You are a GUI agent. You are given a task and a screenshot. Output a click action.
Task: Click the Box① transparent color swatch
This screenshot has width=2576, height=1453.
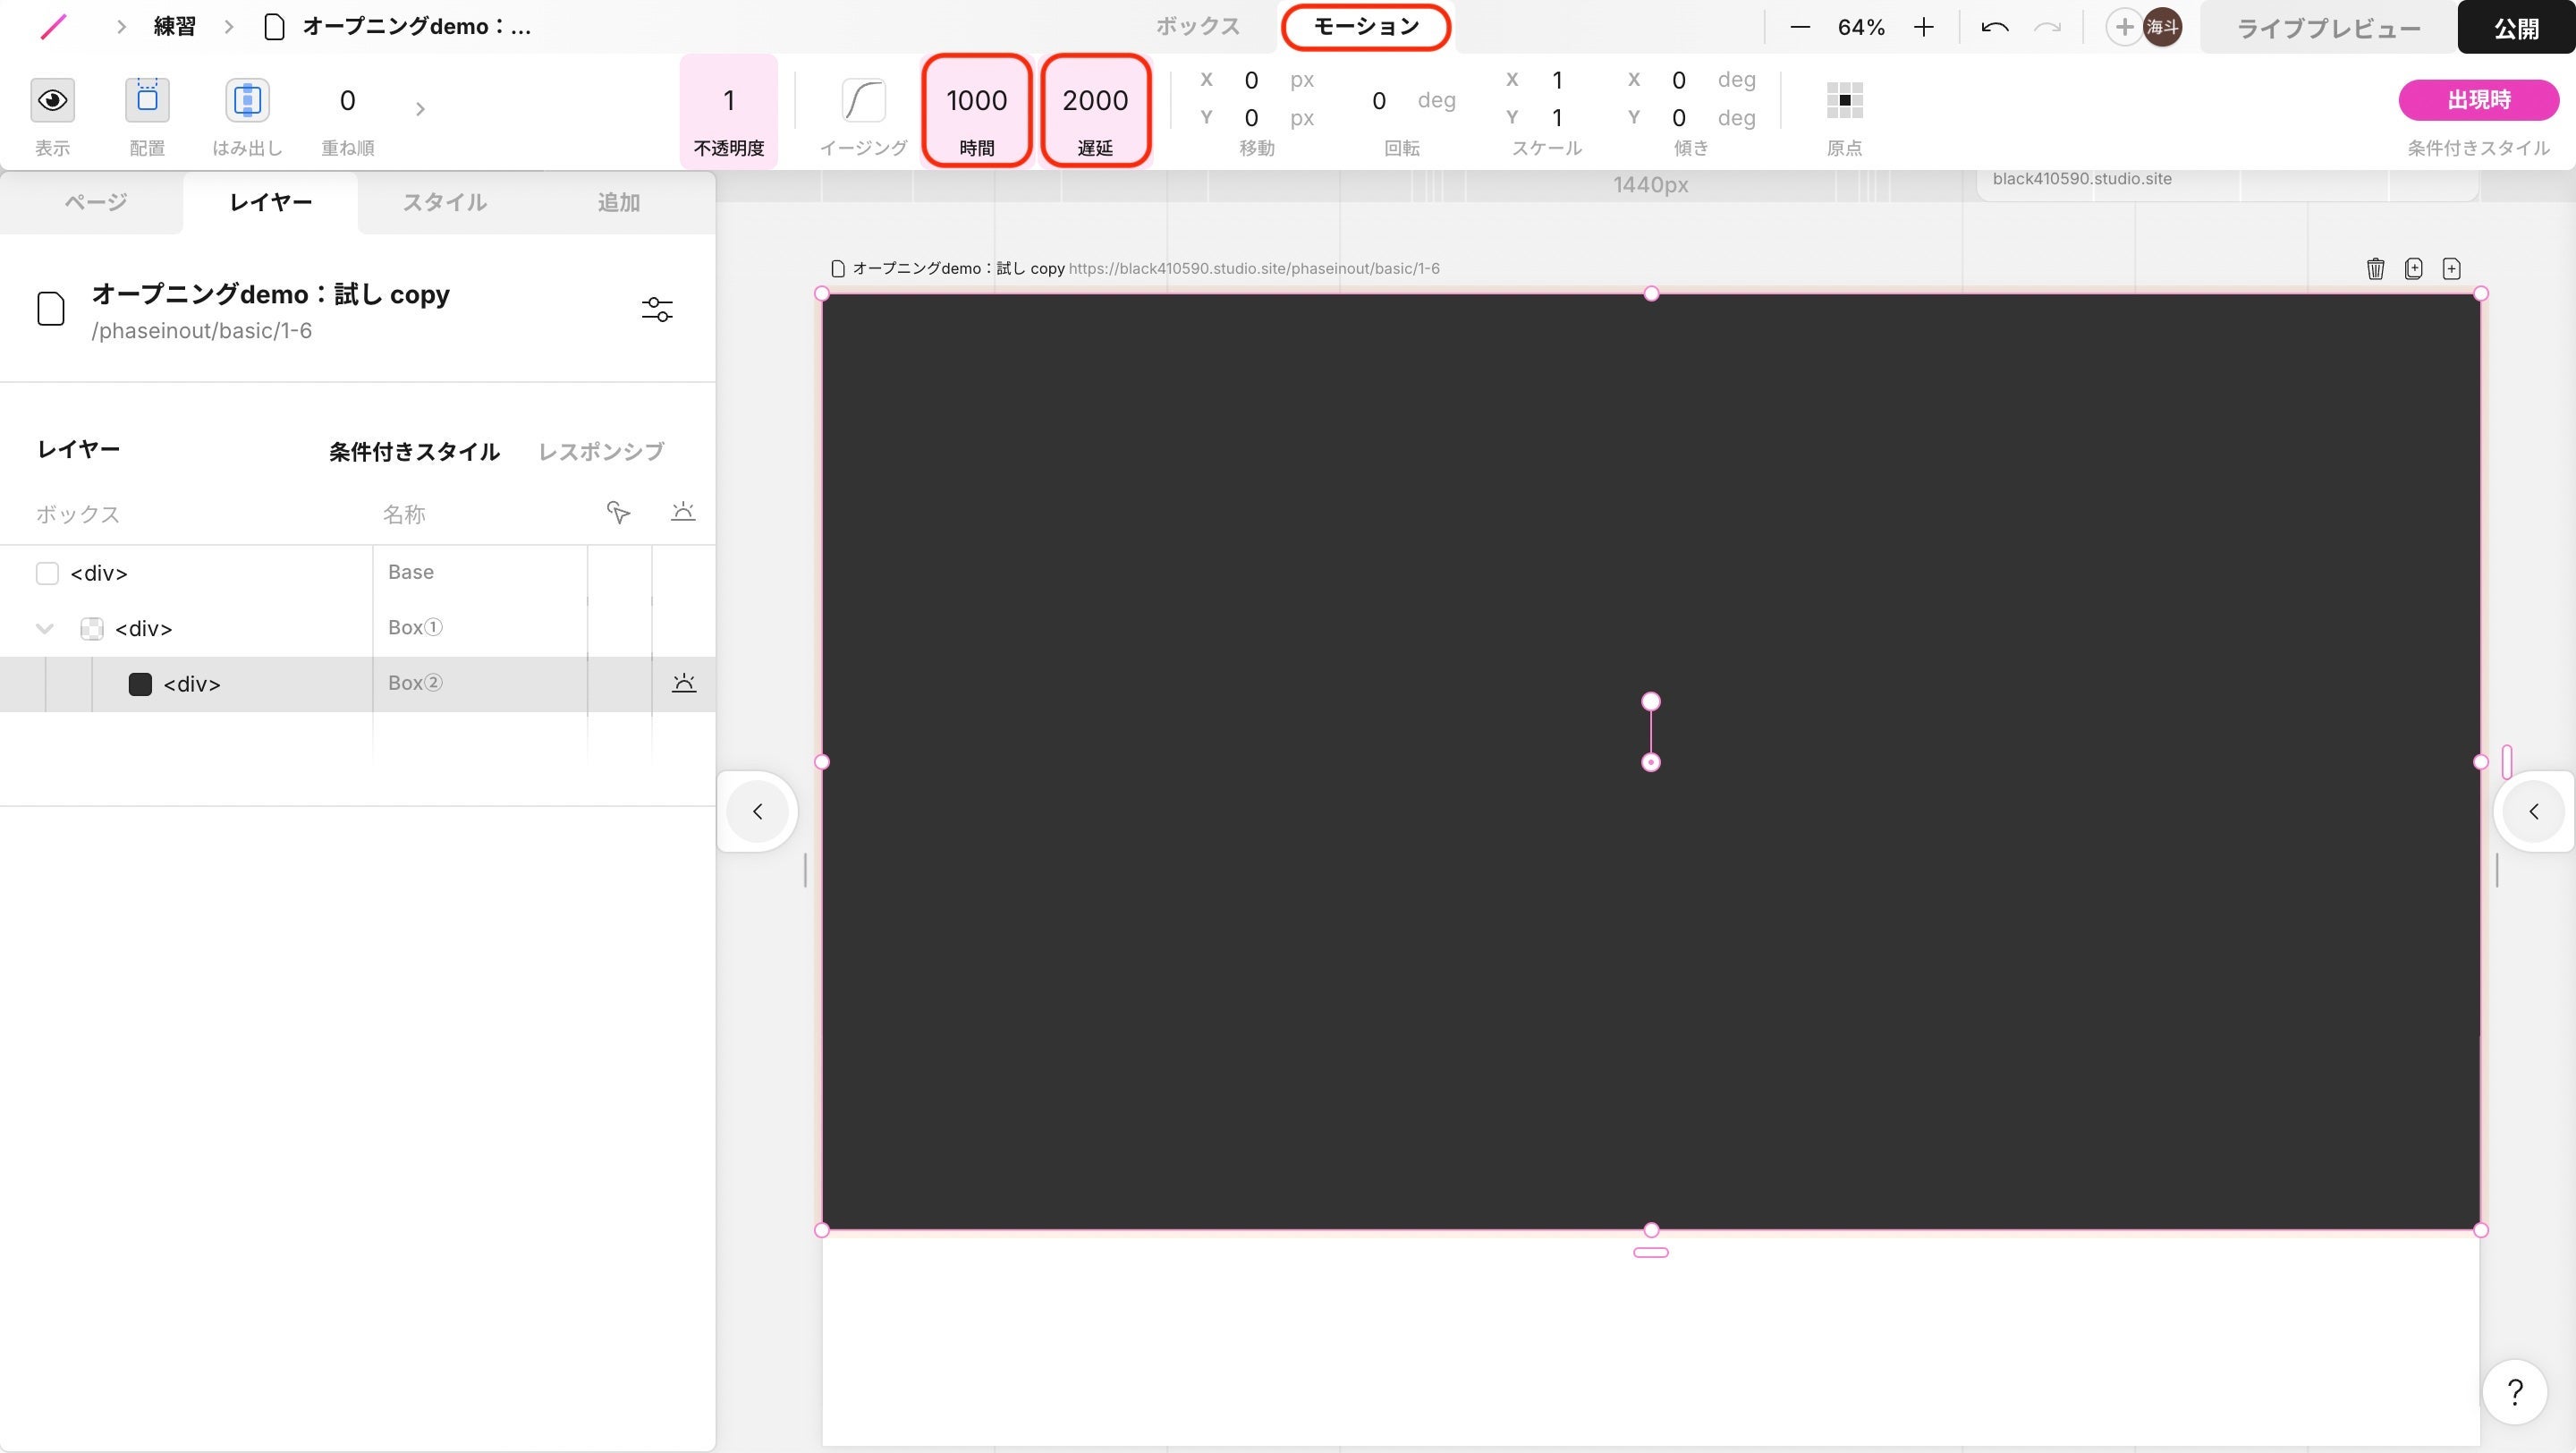92,629
